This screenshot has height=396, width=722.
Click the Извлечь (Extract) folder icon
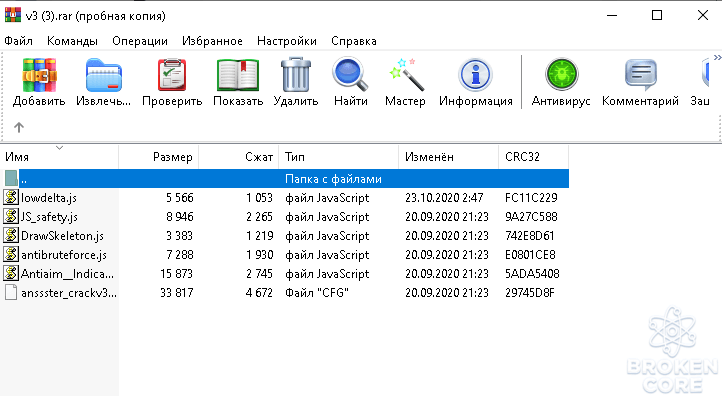[x=104, y=75]
